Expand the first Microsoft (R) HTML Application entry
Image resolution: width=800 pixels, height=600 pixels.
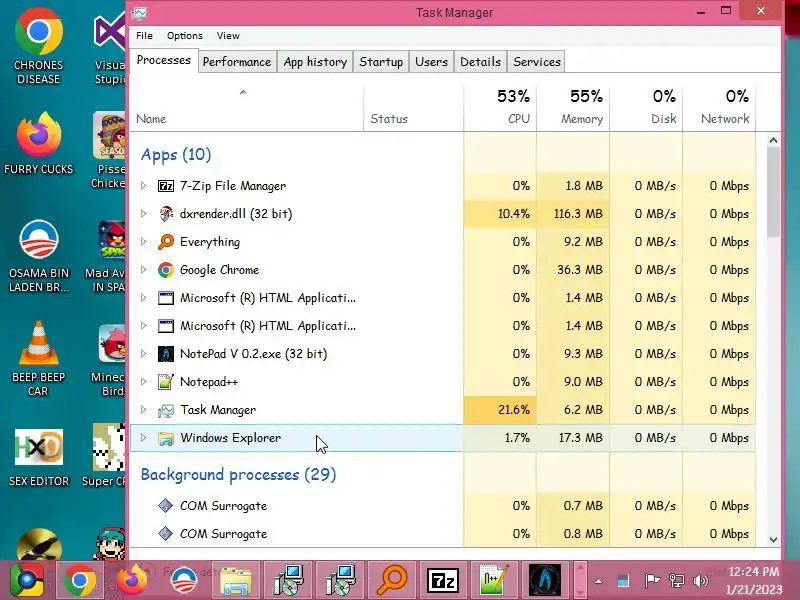pyautogui.click(x=144, y=298)
